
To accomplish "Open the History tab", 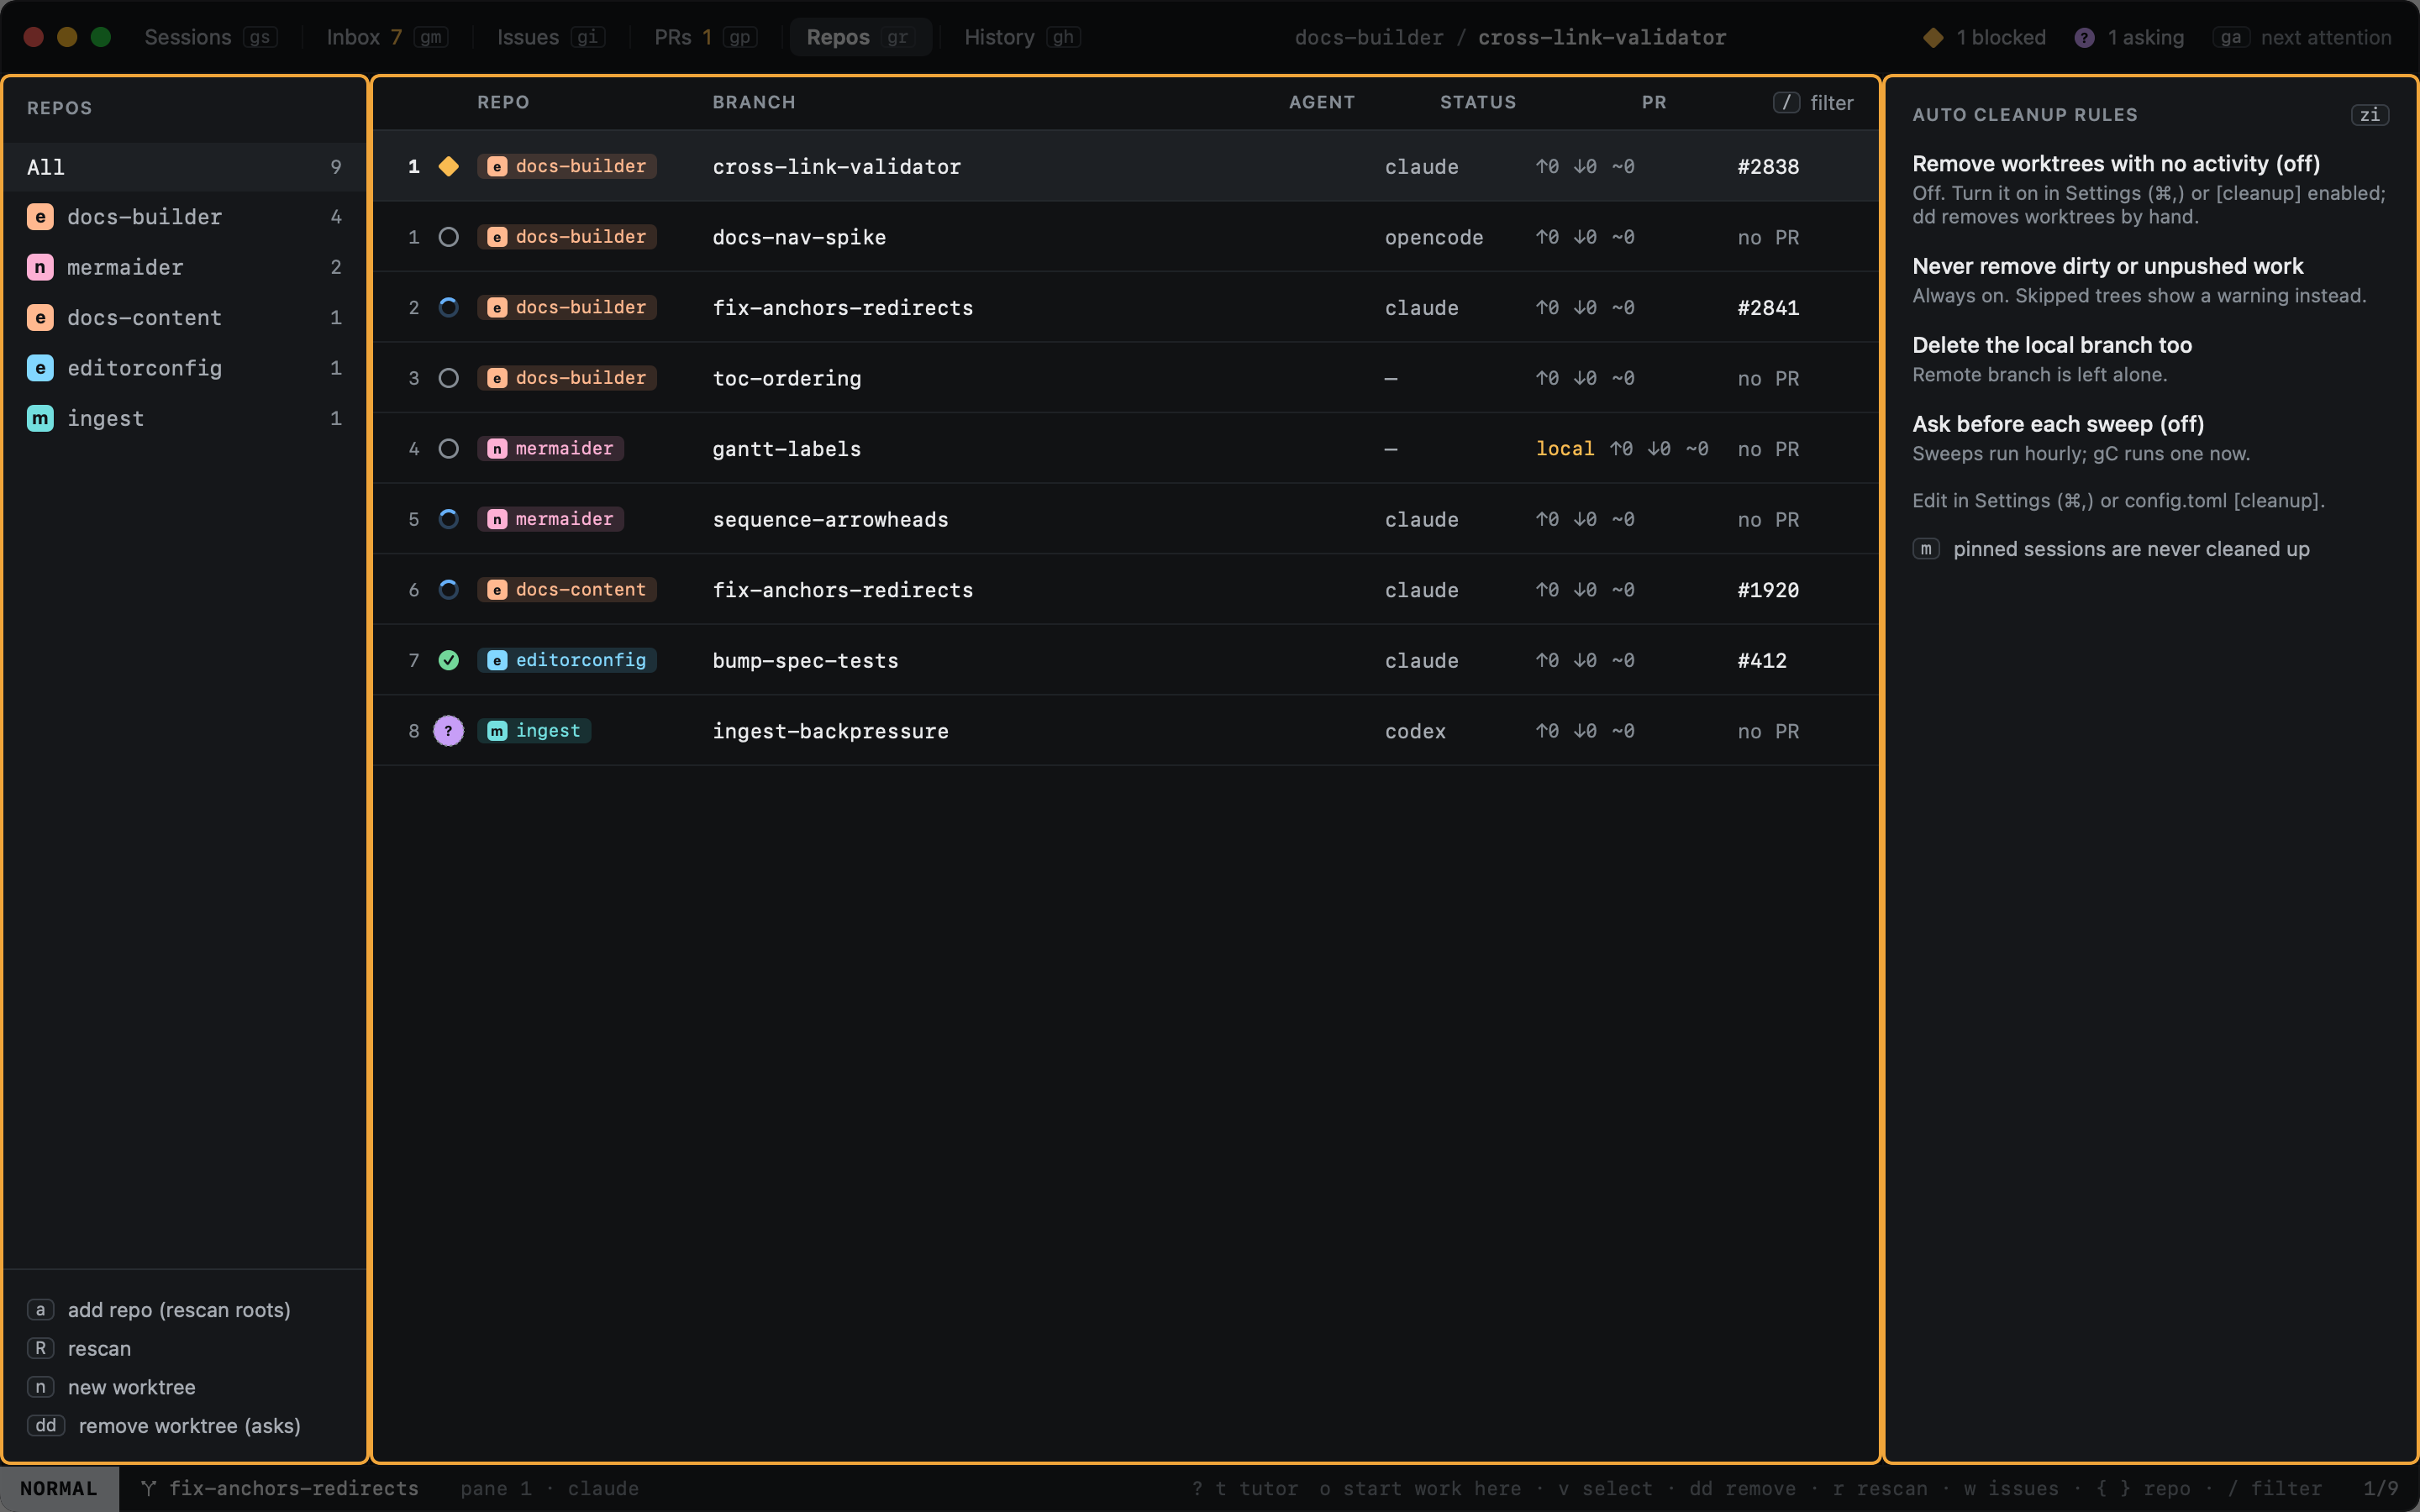I will [1021, 37].
